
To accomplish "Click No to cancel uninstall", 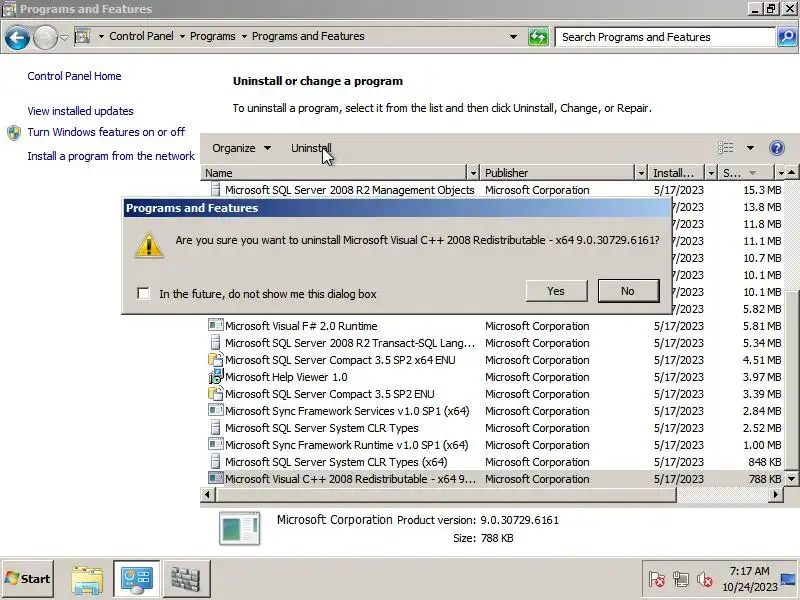I will tap(628, 291).
